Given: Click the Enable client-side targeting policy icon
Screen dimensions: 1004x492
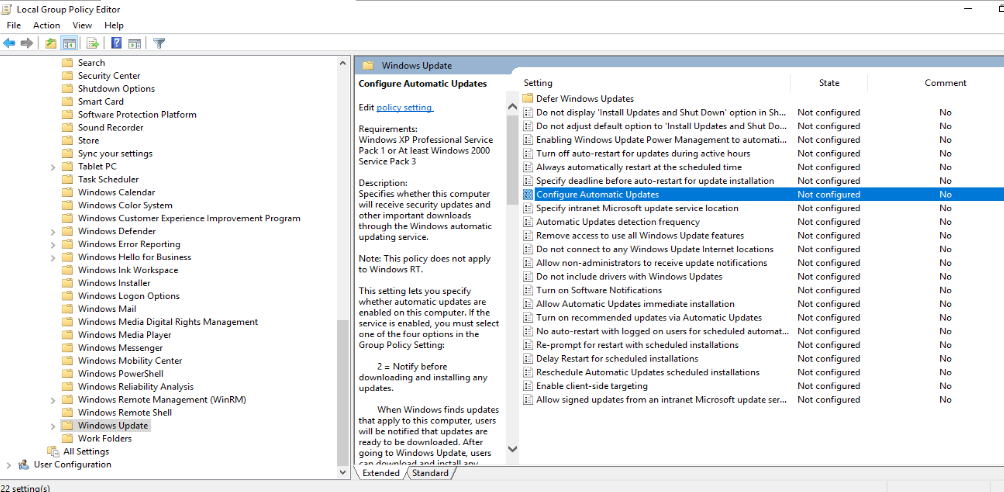Looking at the screenshot, I should click(528, 386).
